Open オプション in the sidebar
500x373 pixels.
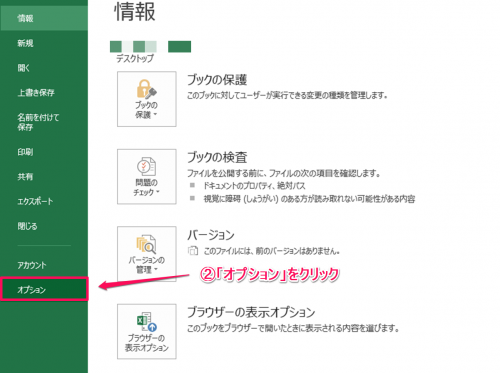click(x=44, y=289)
